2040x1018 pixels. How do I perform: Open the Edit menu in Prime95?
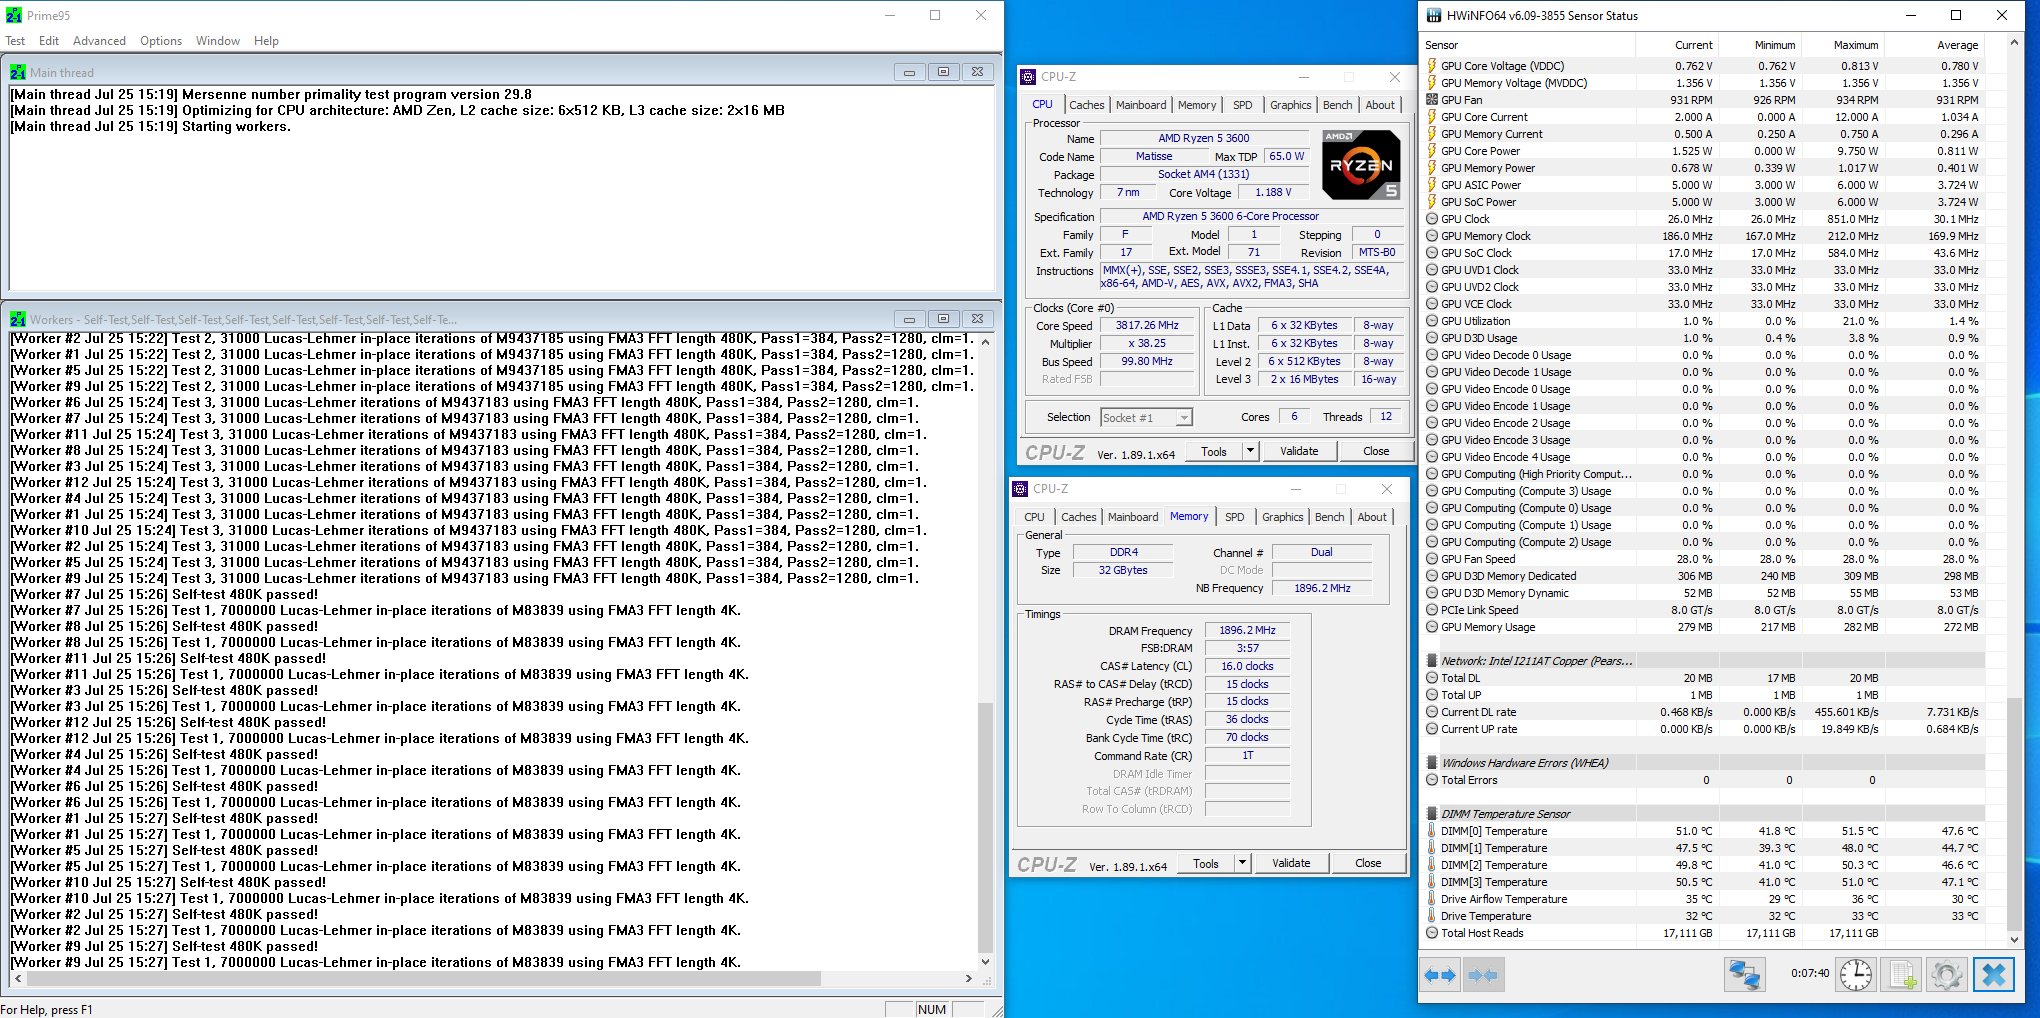(49, 41)
